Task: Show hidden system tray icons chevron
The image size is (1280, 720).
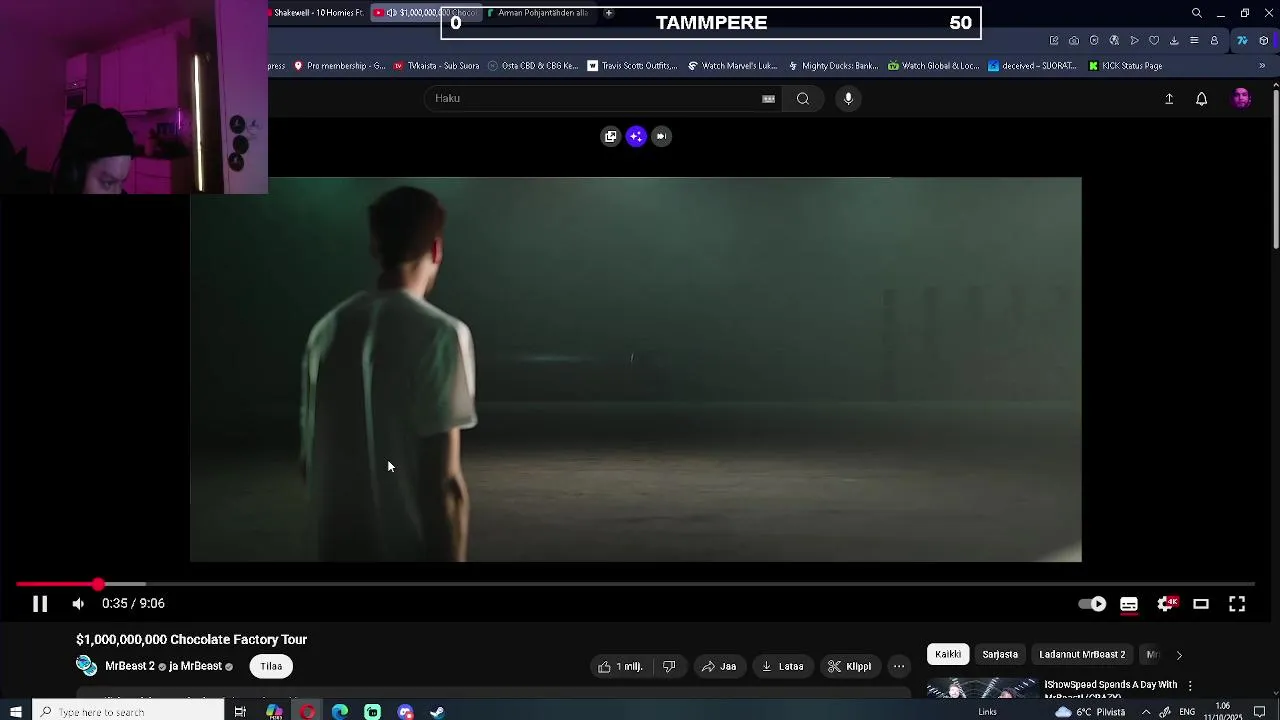Action: point(1145,712)
